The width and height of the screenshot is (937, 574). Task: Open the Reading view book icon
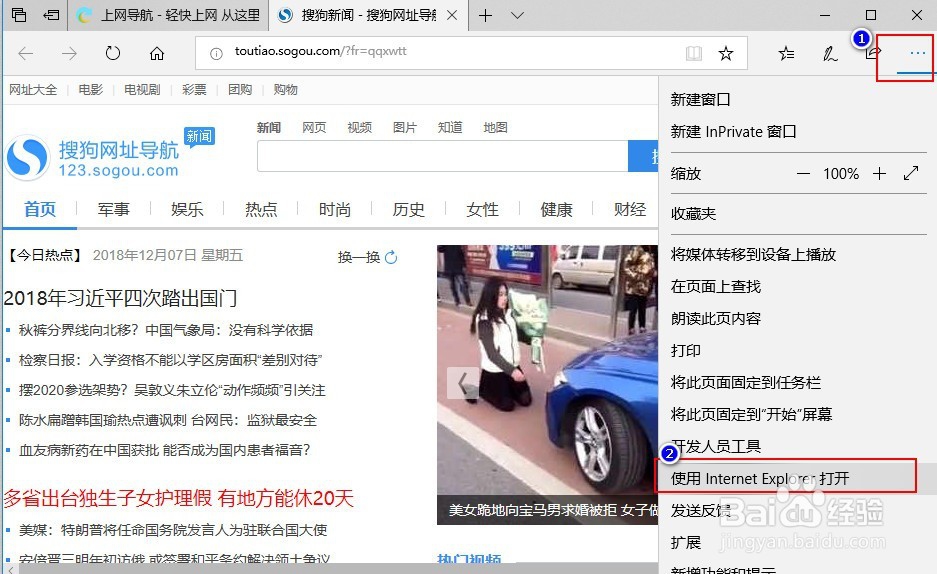coord(694,54)
